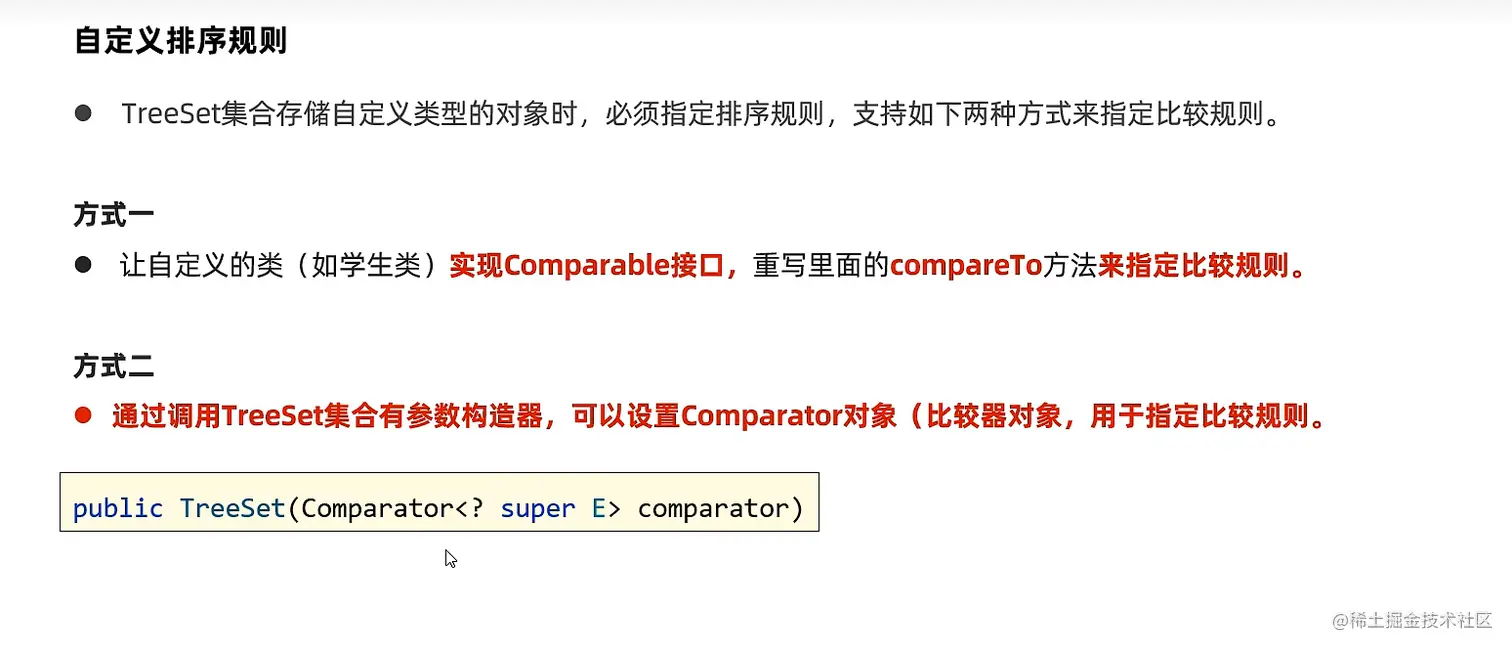1512x650 pixels.
Task: Select the 方式一 subheading
Action: pos(114,215)
